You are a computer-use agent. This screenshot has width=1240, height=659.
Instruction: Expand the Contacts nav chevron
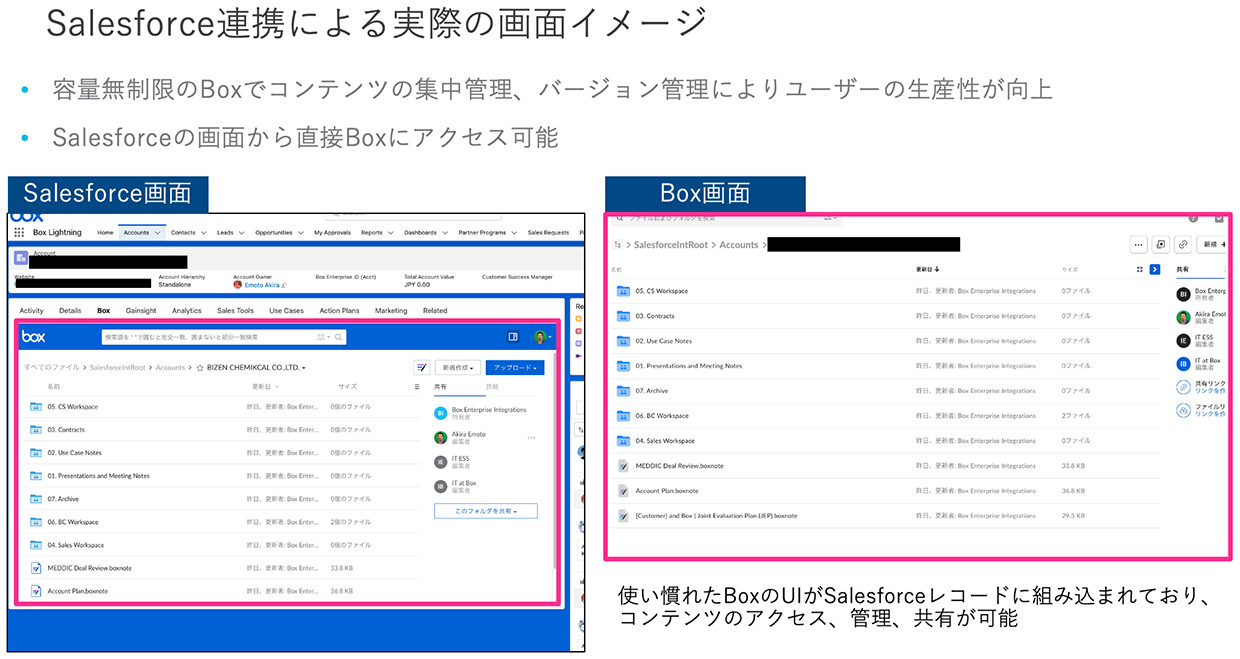204,233
